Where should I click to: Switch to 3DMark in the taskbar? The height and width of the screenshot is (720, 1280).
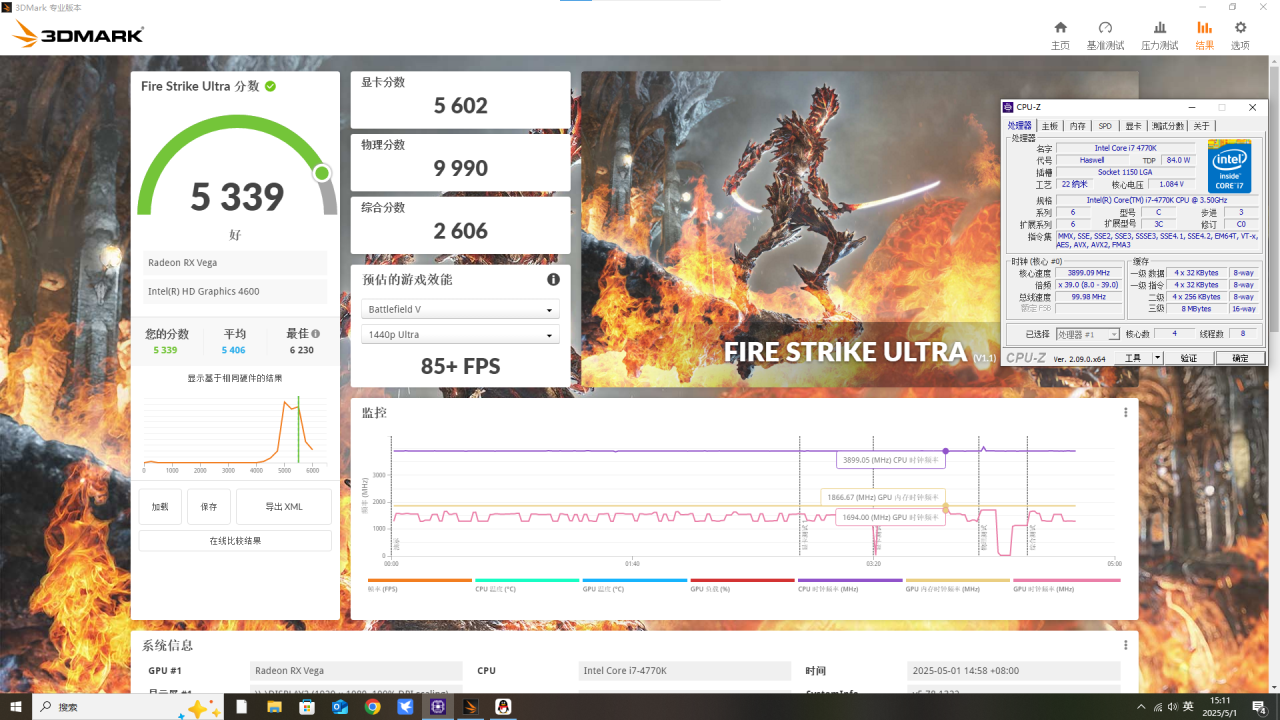click(x=471, y=707)
